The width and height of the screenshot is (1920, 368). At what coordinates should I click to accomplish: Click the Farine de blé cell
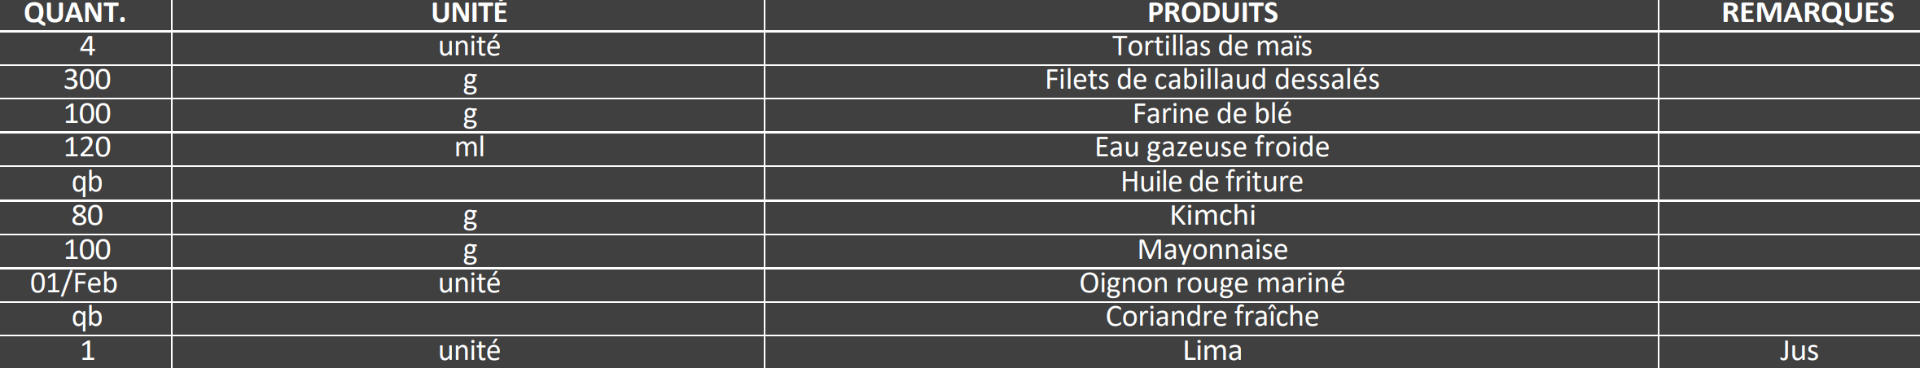[1211, 115]
